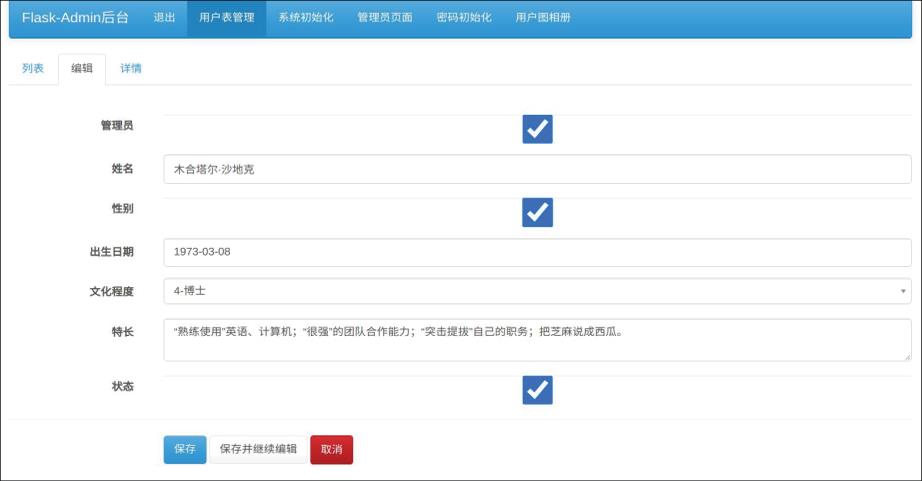The width and height of the screenshot is (922, 481).
Task: Click inside the 特长 text area
Action: point(537,340)
